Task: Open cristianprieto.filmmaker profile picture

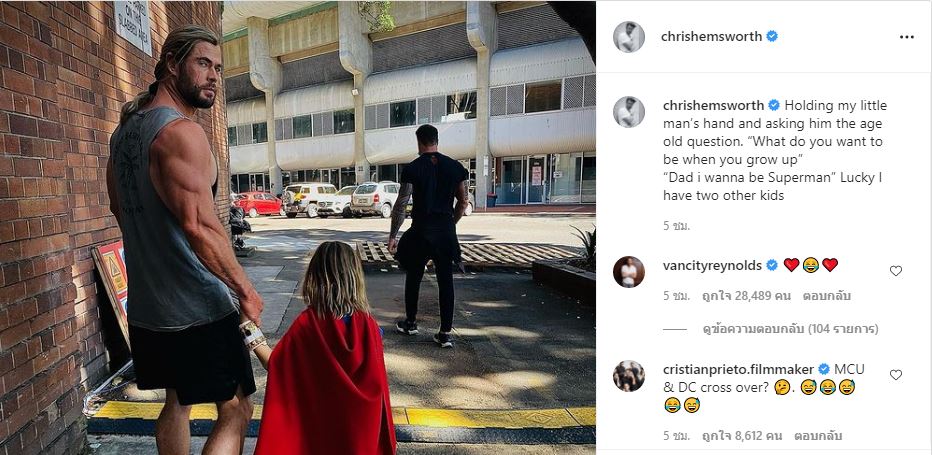Action: tap(628, 376)
